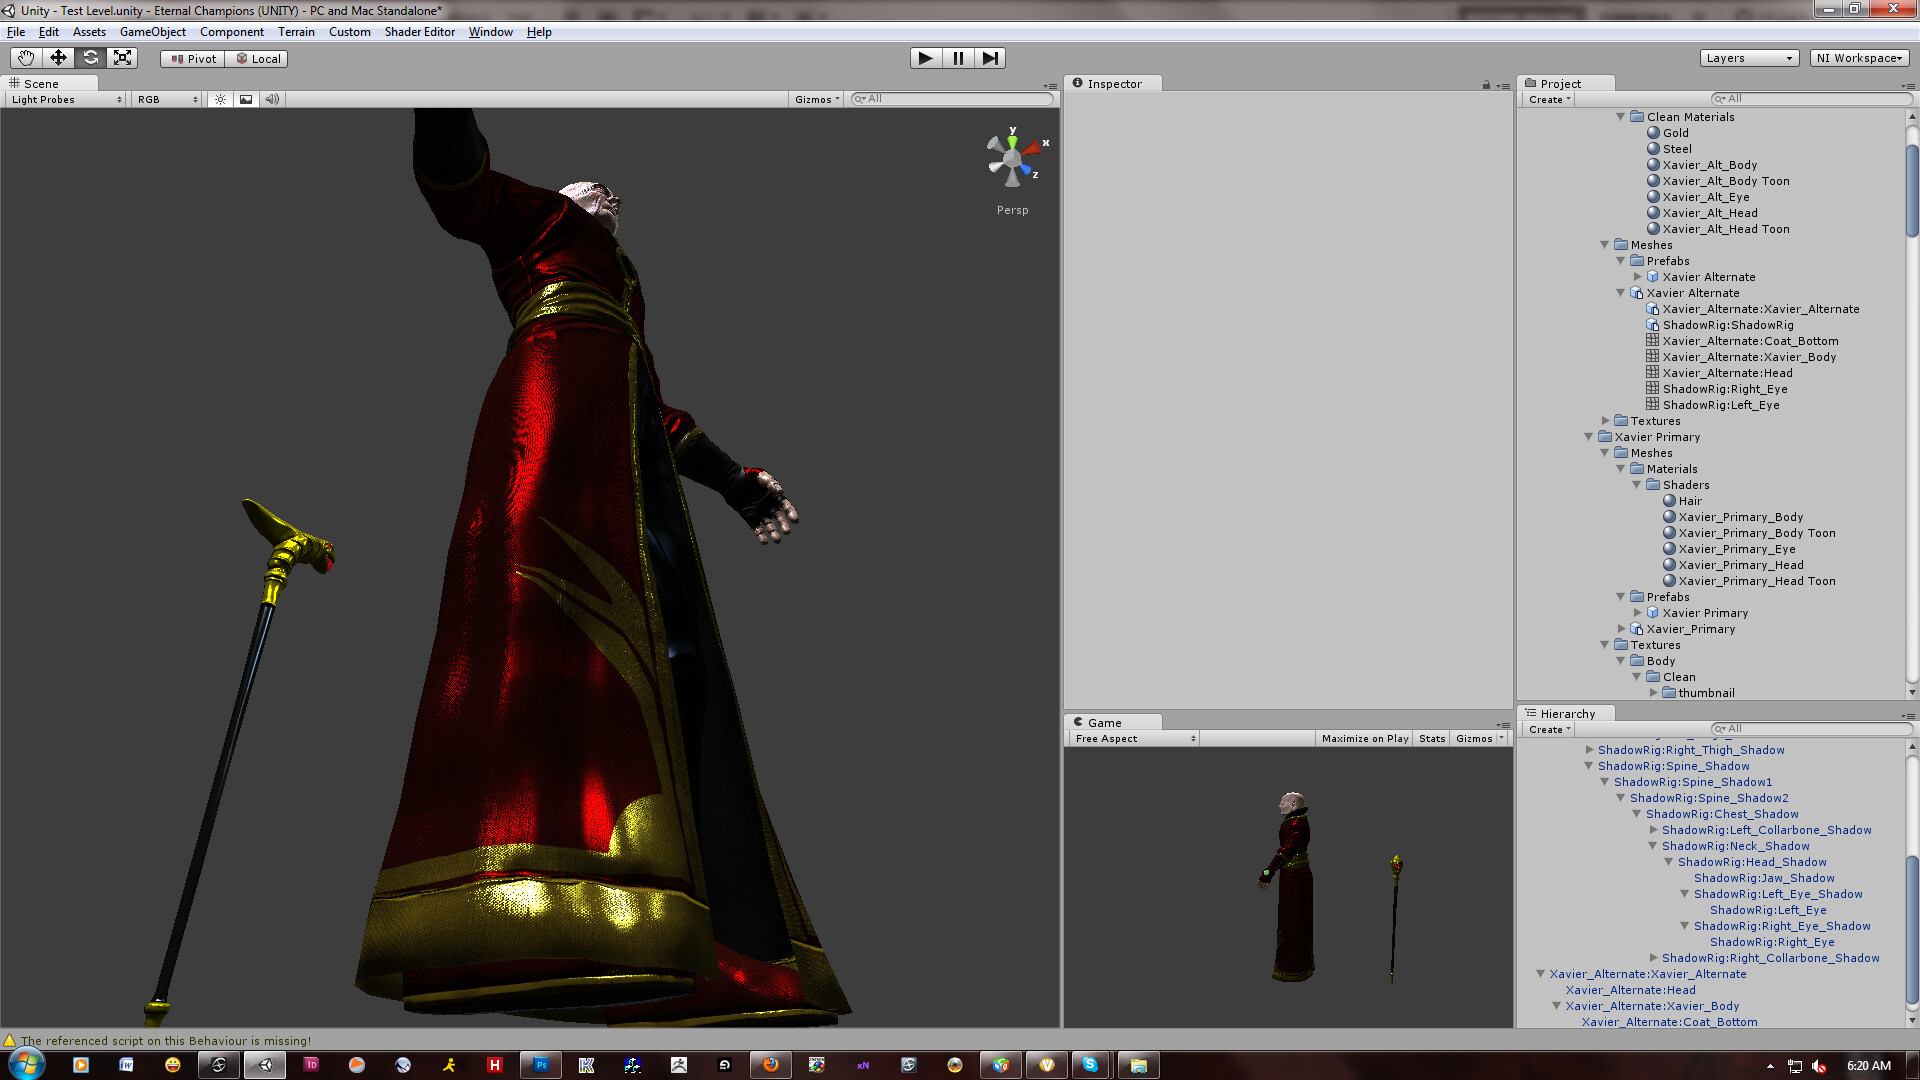The height and width of the screenshot is (1080, 1920).
Task: Lock the Inspector with the padlock icon
Action: [1486, 84]
